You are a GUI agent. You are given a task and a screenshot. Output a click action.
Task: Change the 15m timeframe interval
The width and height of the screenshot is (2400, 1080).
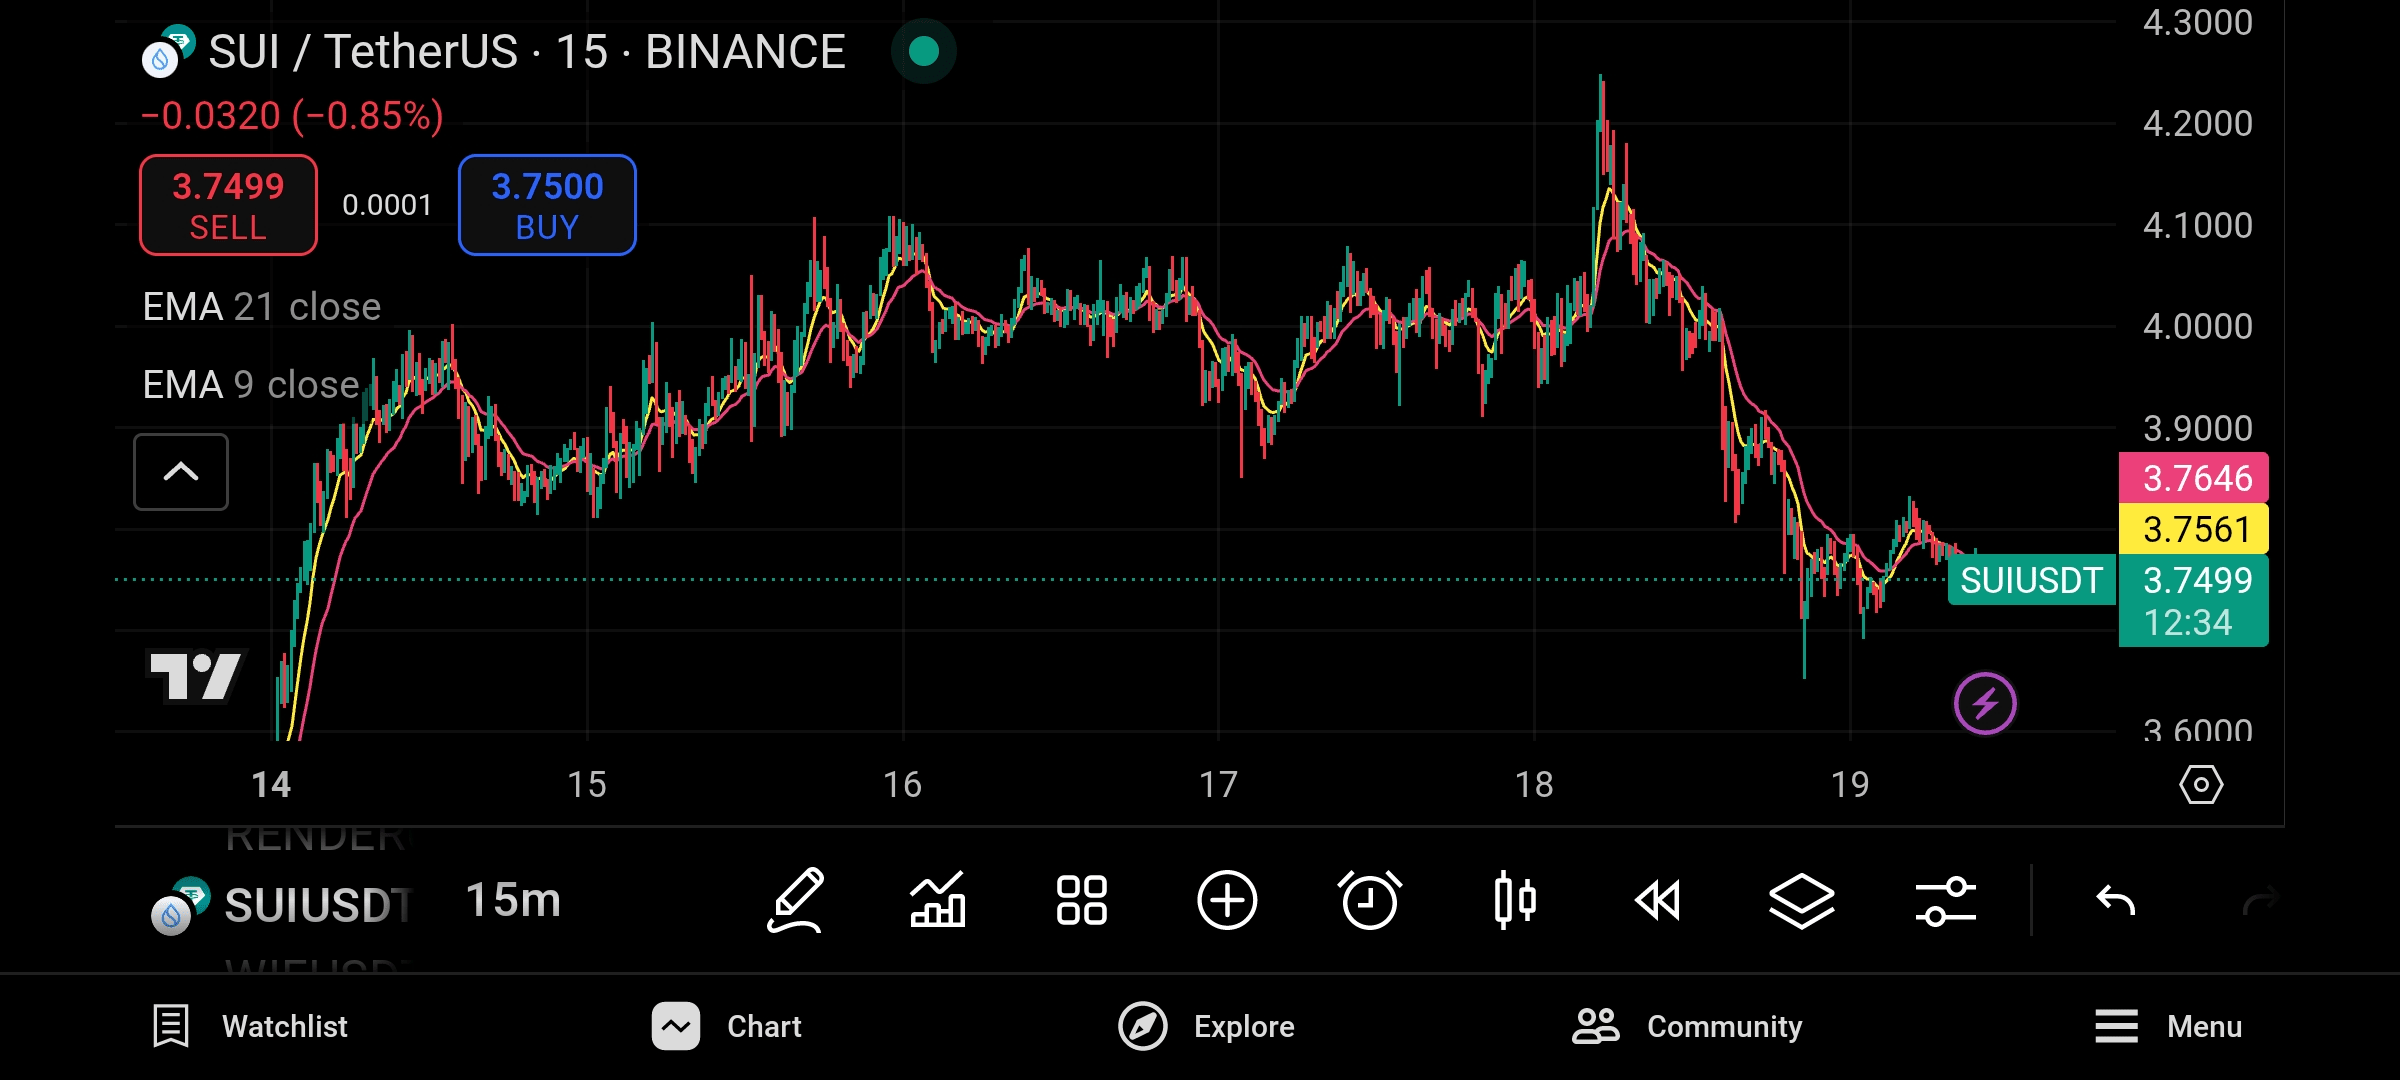tap(513, 901)
